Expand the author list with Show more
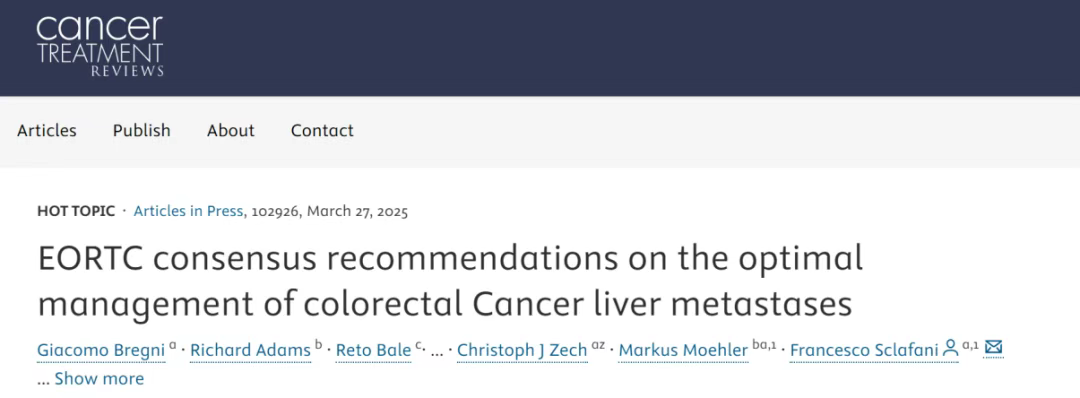Screen dimensions: 1080x398 tap(99, 379)
